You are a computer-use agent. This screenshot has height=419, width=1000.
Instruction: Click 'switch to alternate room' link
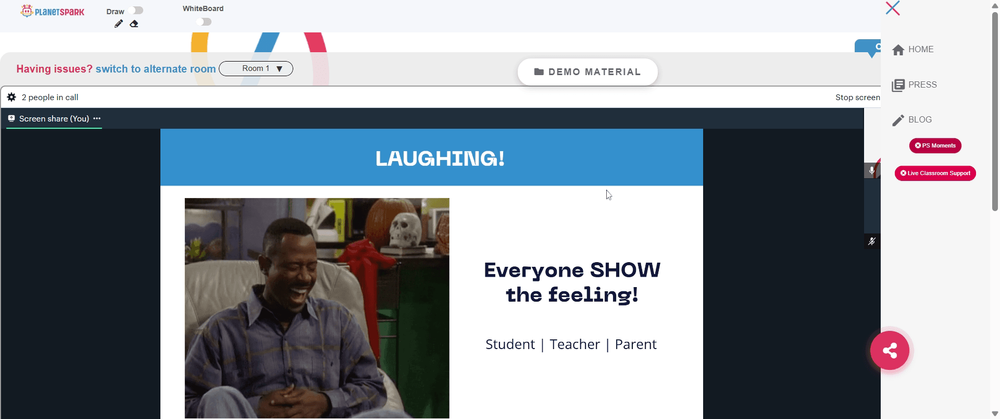coord(156,69)
